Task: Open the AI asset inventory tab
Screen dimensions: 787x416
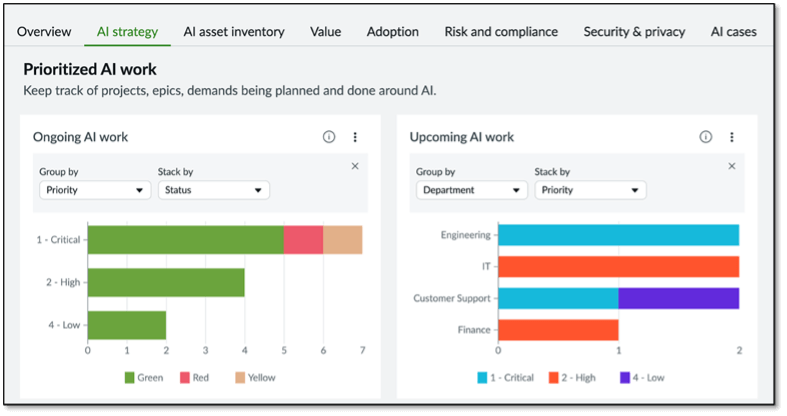Action: click(x=234, y=31)
